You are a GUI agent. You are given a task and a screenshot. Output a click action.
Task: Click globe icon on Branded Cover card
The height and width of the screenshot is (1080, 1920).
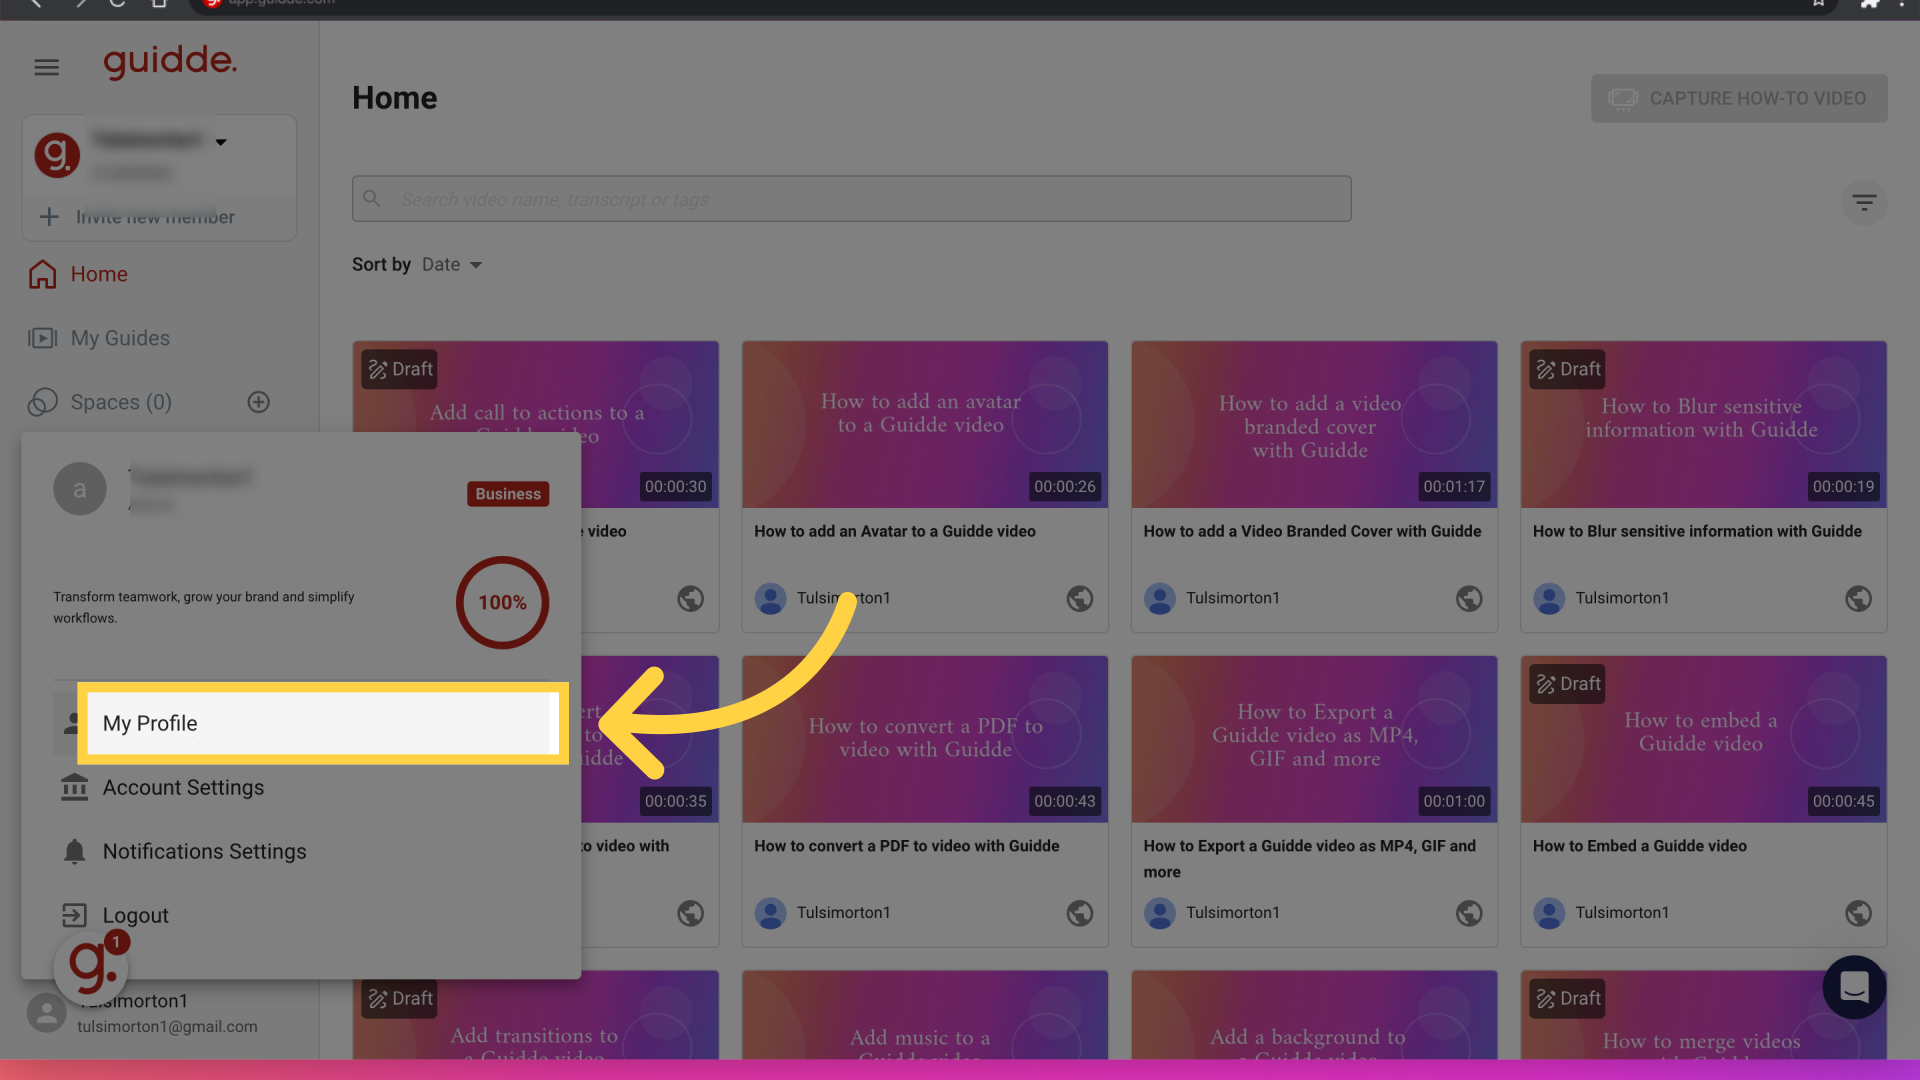coord(1469,599)
